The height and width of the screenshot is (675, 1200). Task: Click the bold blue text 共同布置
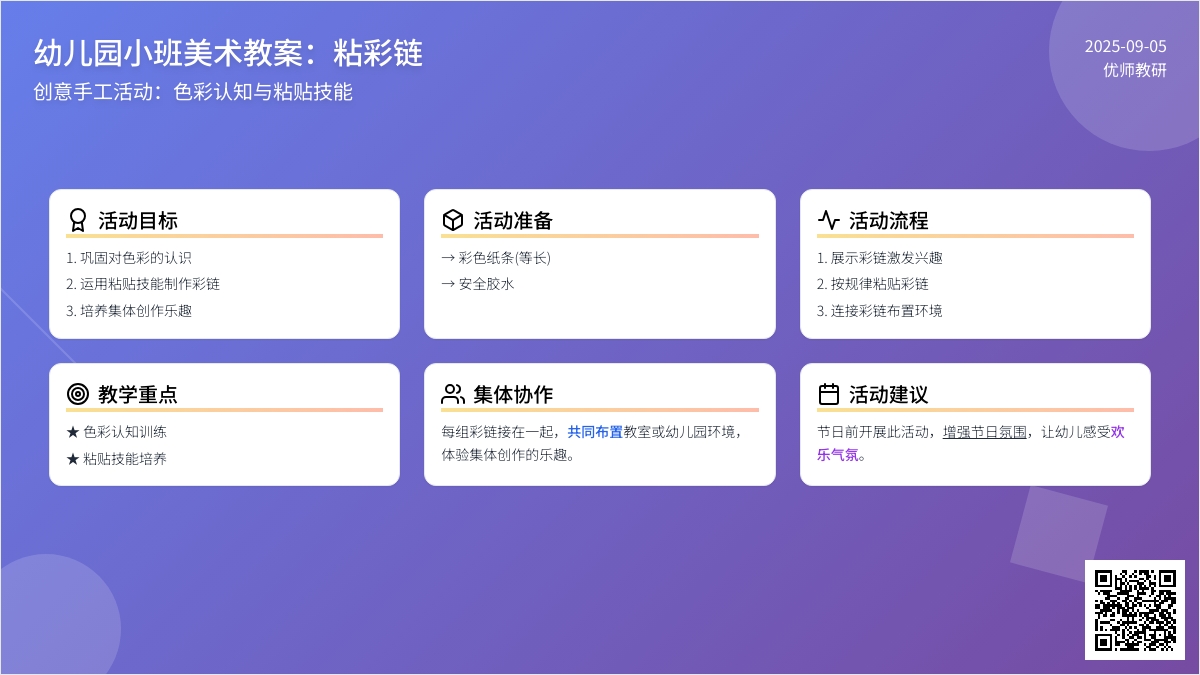point(595,432)
